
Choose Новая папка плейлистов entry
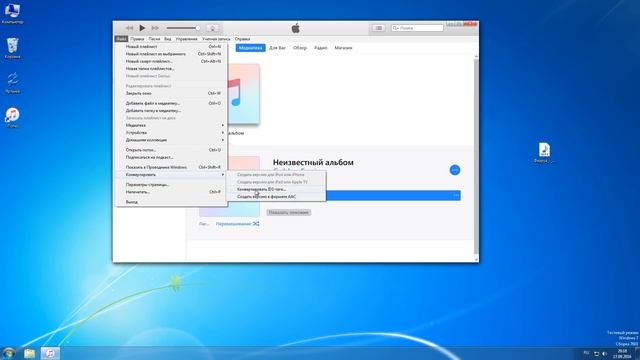click(x=171, y=69)
